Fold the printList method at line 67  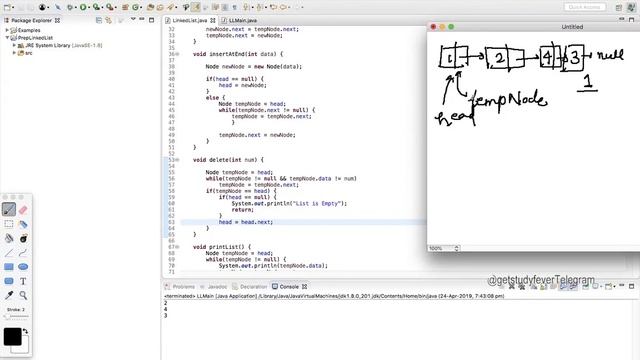[x=178, y=247]
